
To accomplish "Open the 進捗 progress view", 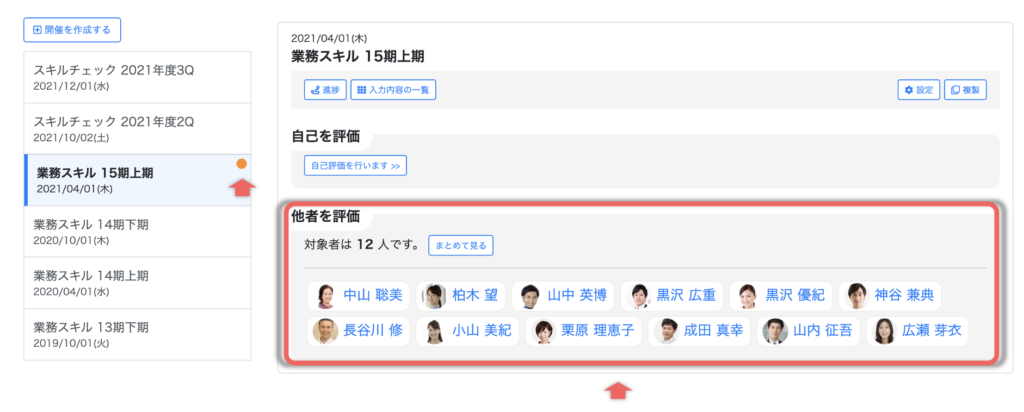I will [325, 90].
